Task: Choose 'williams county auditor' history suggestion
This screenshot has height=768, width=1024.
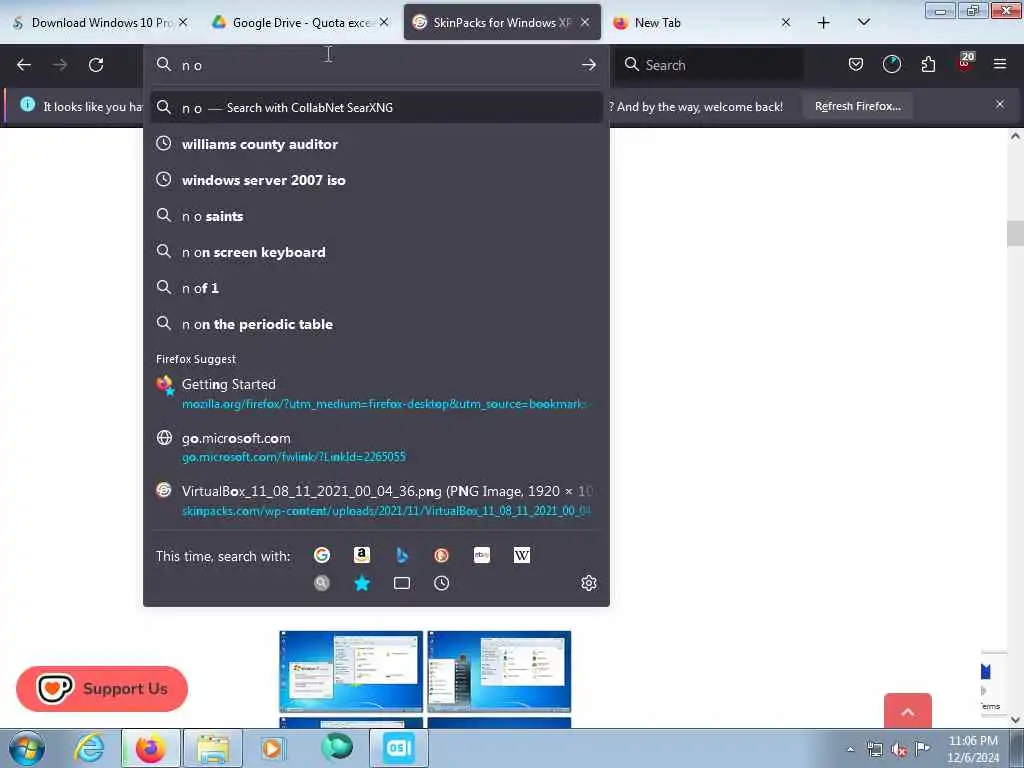Action: 376,144
